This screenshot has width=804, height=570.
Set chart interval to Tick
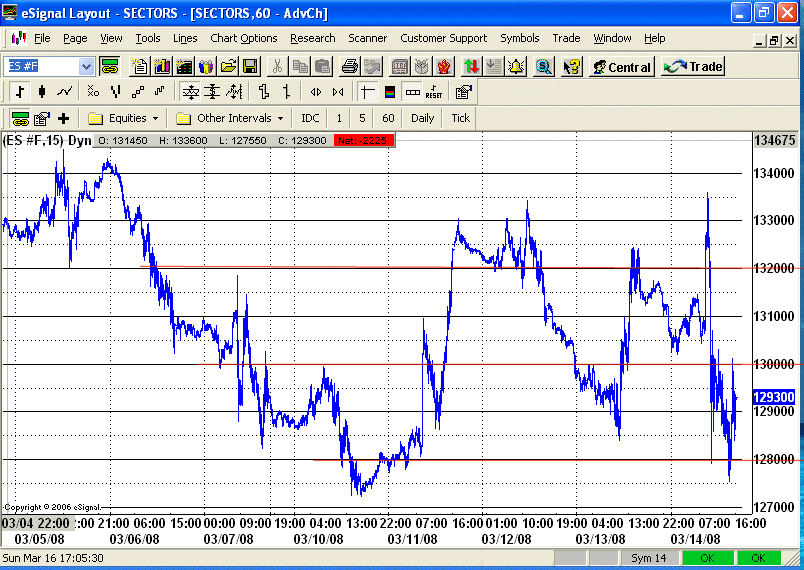[x=460, y=118]
